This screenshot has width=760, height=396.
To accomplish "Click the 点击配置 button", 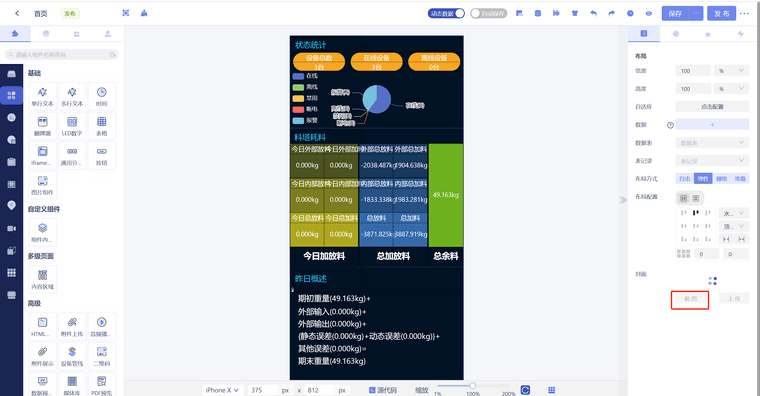I will (712, 107).
